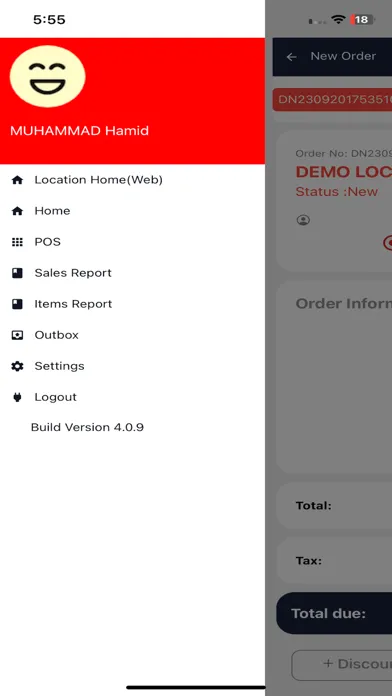The width and height of the screenshot is (392, 696).
Task: Tap the Logout menu entry
Action: point(132,397)
